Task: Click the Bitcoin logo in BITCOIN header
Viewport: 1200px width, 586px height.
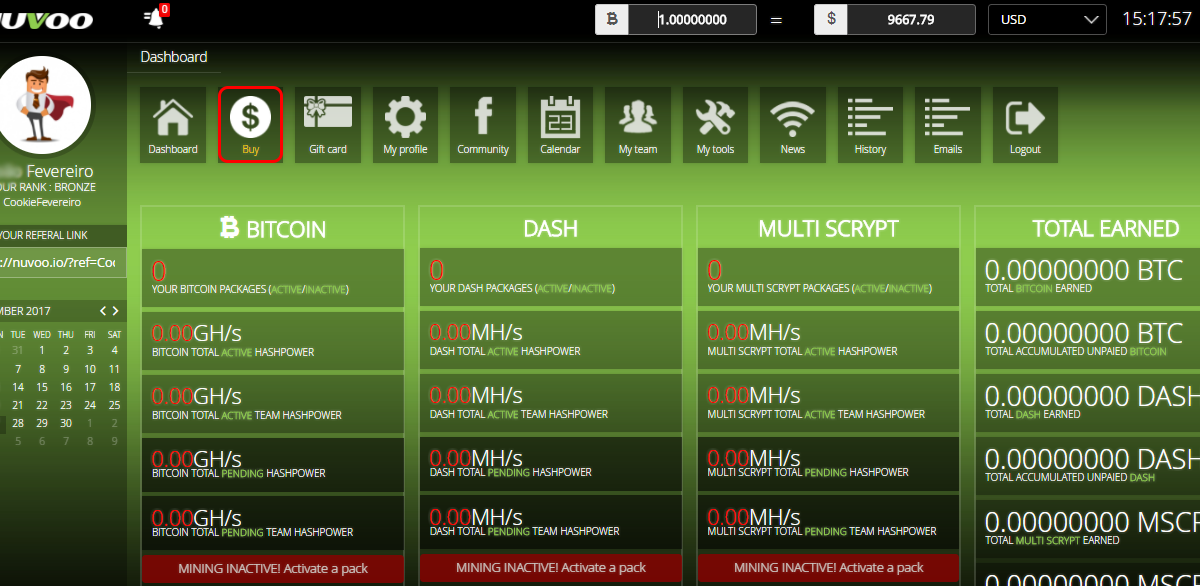Action: [229, 229]
